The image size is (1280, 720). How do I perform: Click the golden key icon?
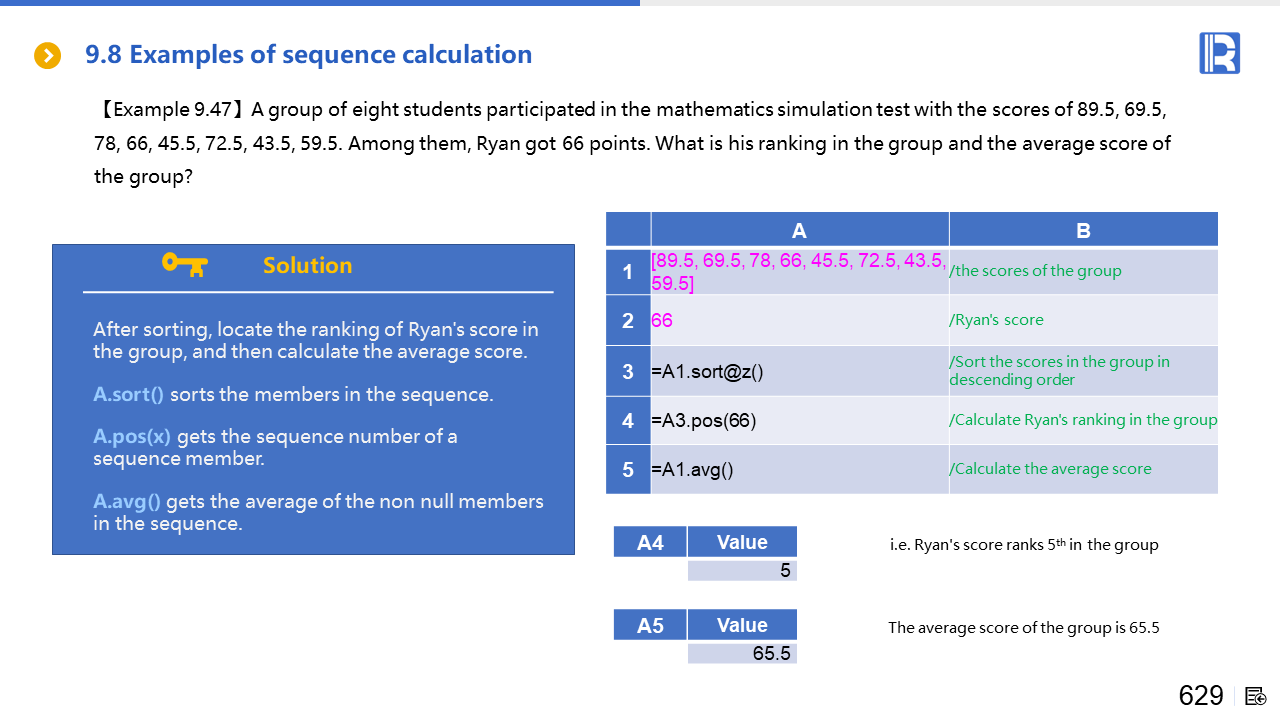click(184, 264)
